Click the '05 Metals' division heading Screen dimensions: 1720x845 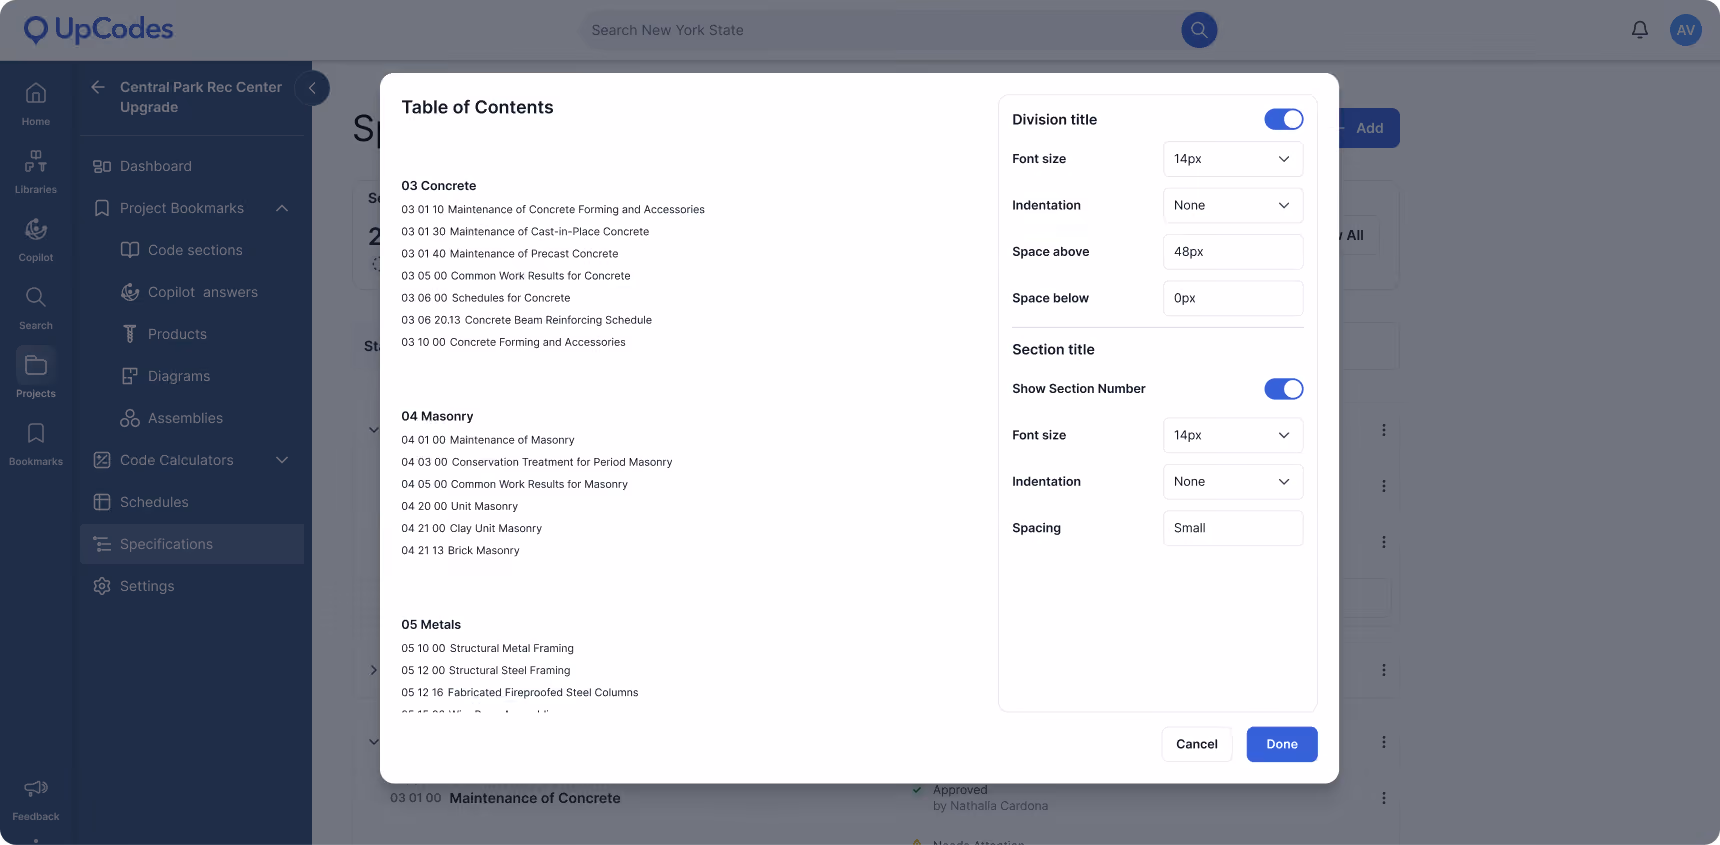tap(431, 624)
